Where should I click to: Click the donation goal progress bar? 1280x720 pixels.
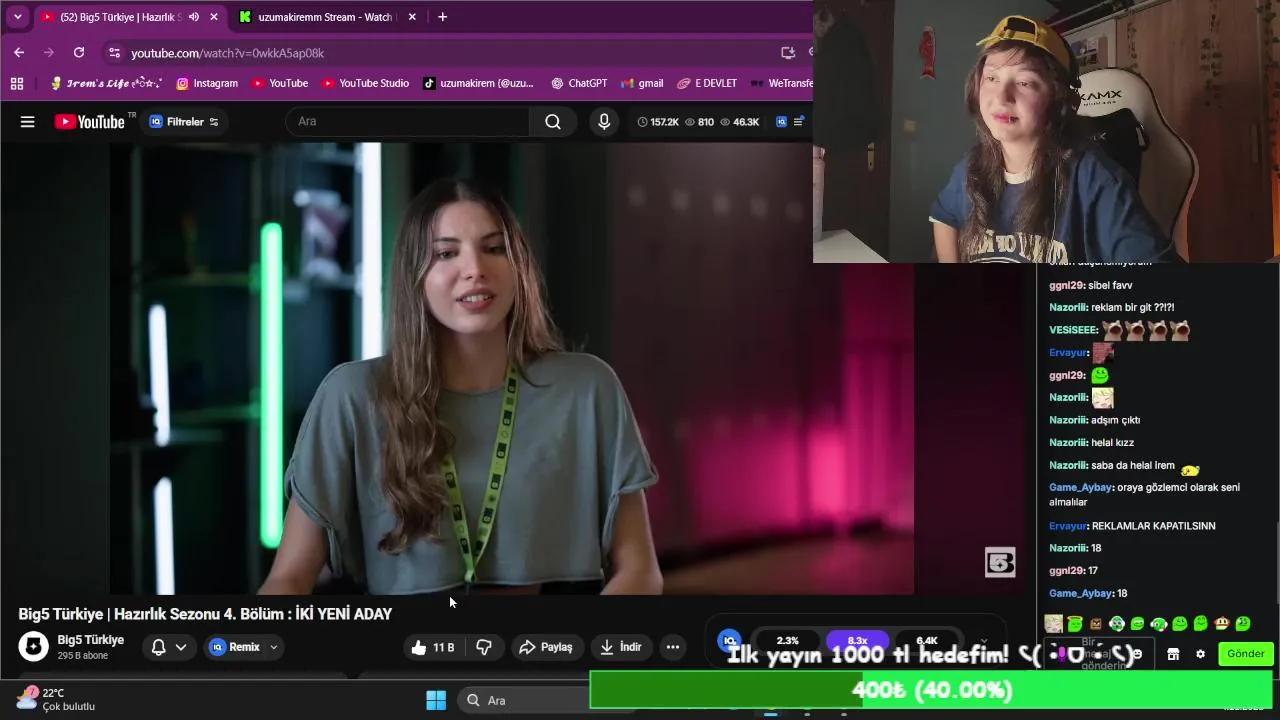[931, 690]
